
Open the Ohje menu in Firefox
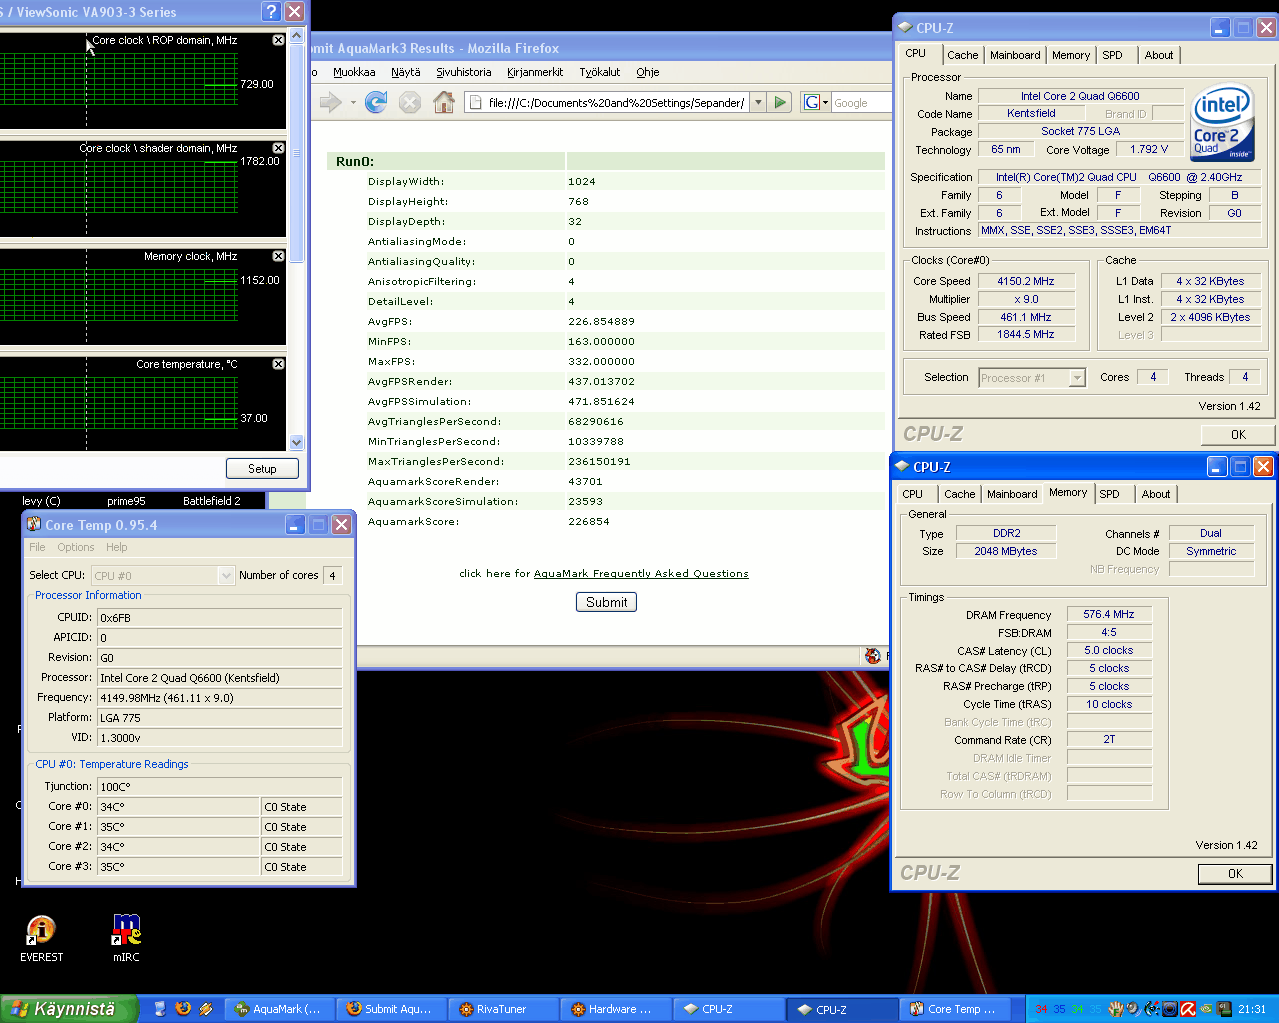click(648, 72)
